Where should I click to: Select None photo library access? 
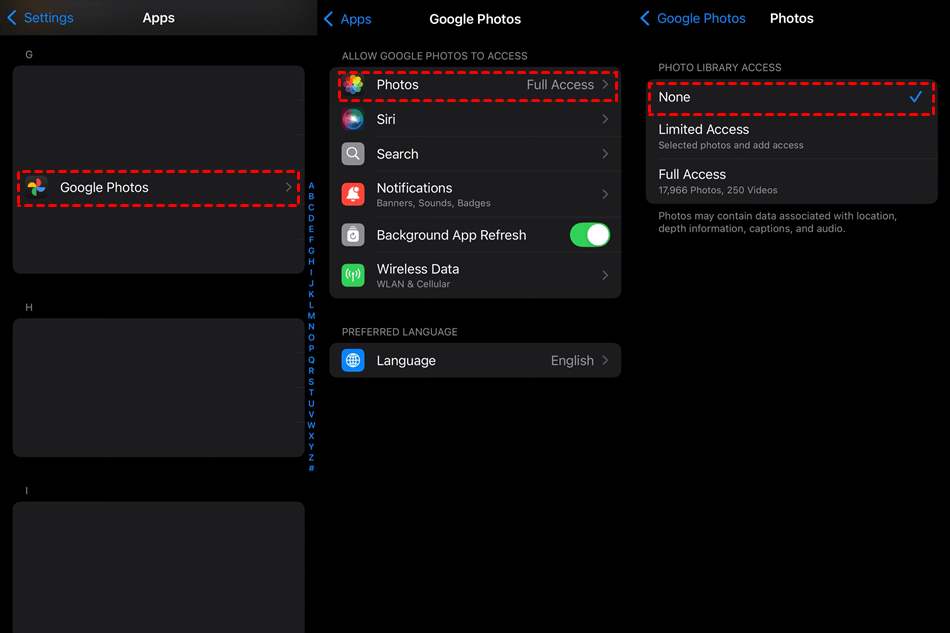(791, 98)
